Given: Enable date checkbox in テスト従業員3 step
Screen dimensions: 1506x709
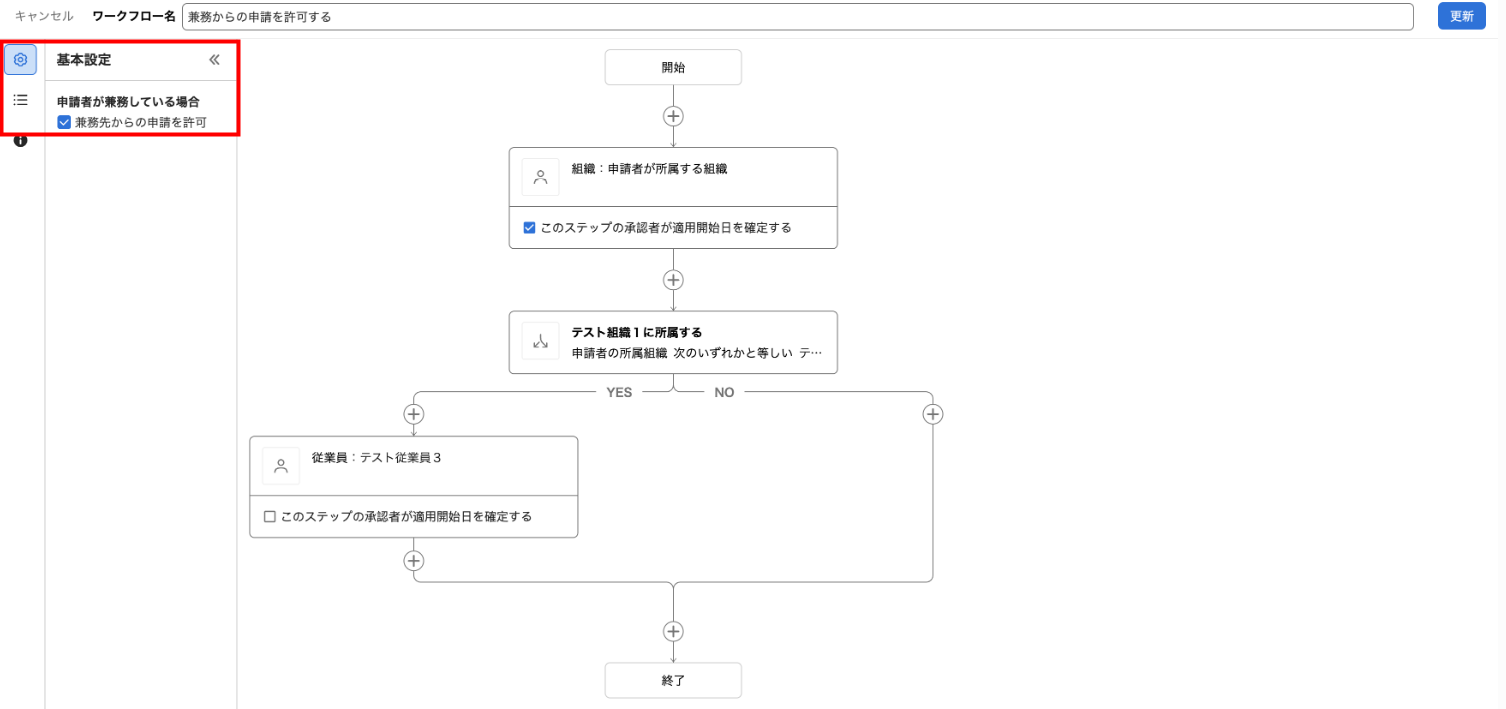Looking at the screenshot, I should point(270,517).
